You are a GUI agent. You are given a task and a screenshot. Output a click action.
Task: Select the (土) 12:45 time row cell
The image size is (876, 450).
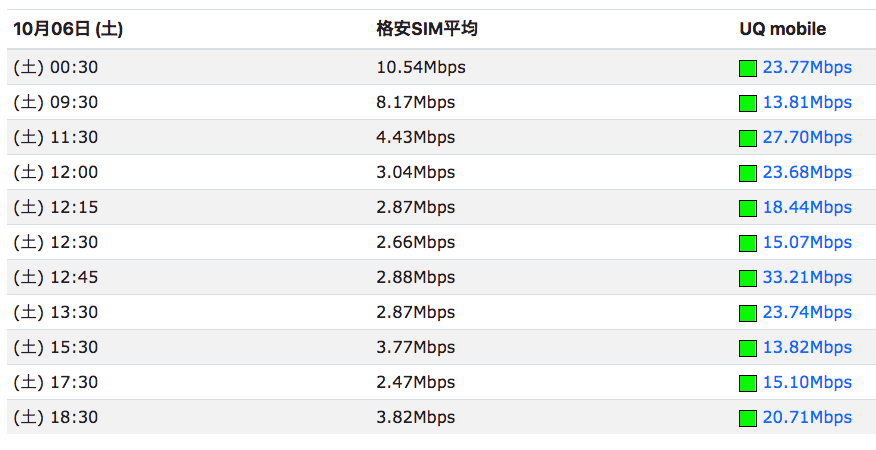[56, 277]
